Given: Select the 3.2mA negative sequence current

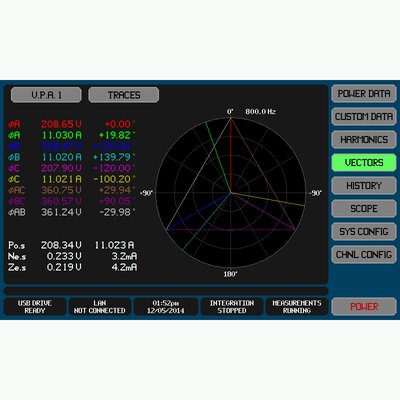Looking at the screenshot, I should coord(124,256).
